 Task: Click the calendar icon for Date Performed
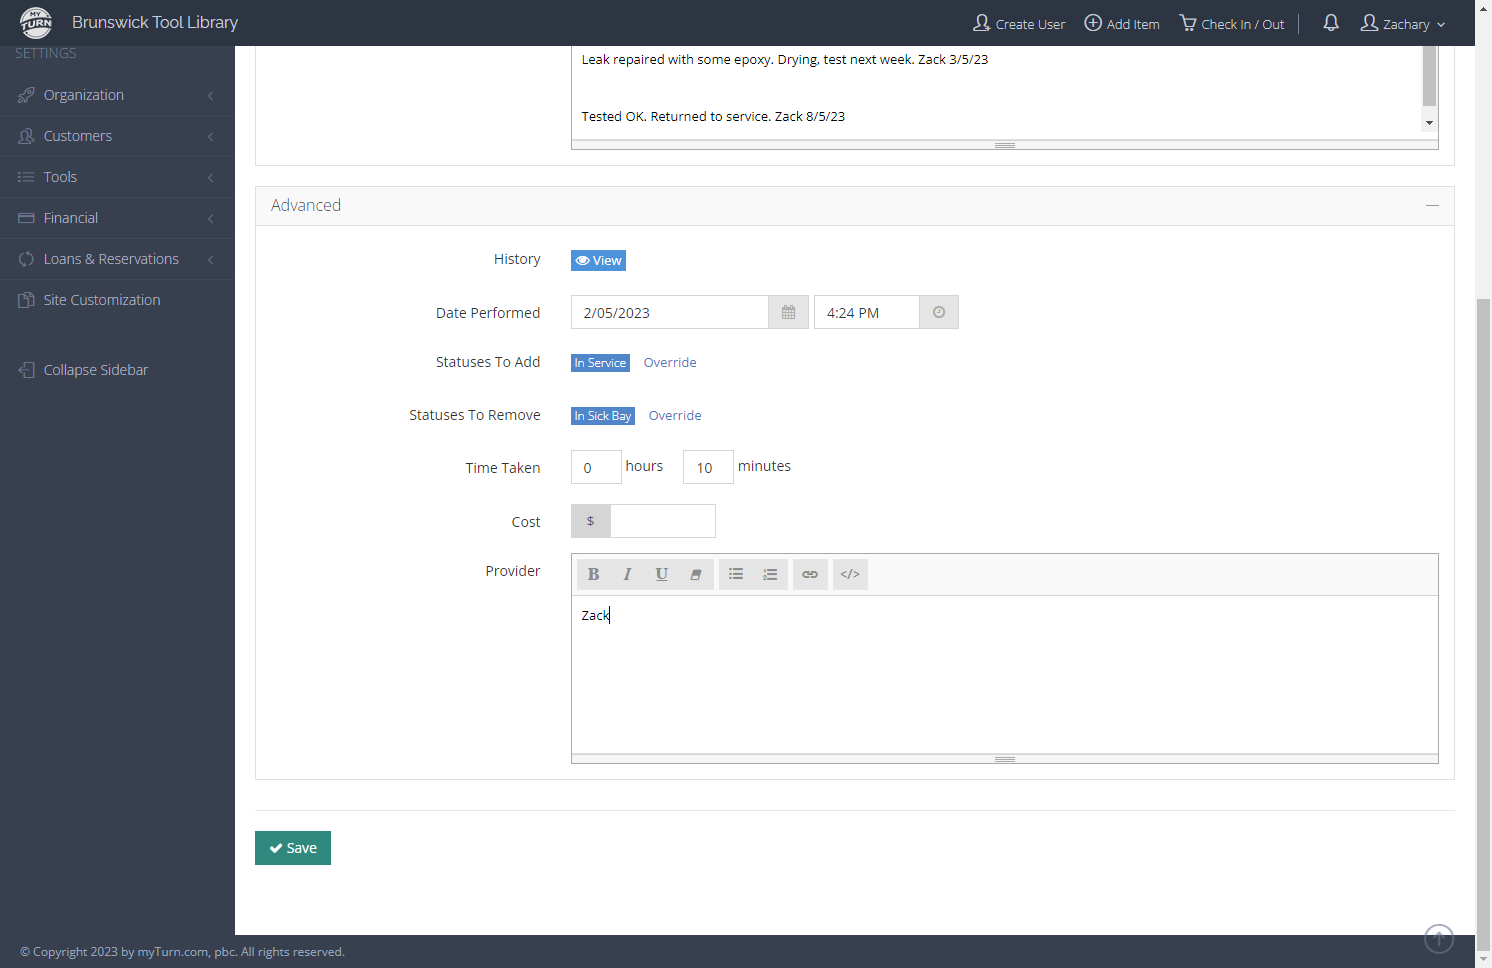[788, 312]
